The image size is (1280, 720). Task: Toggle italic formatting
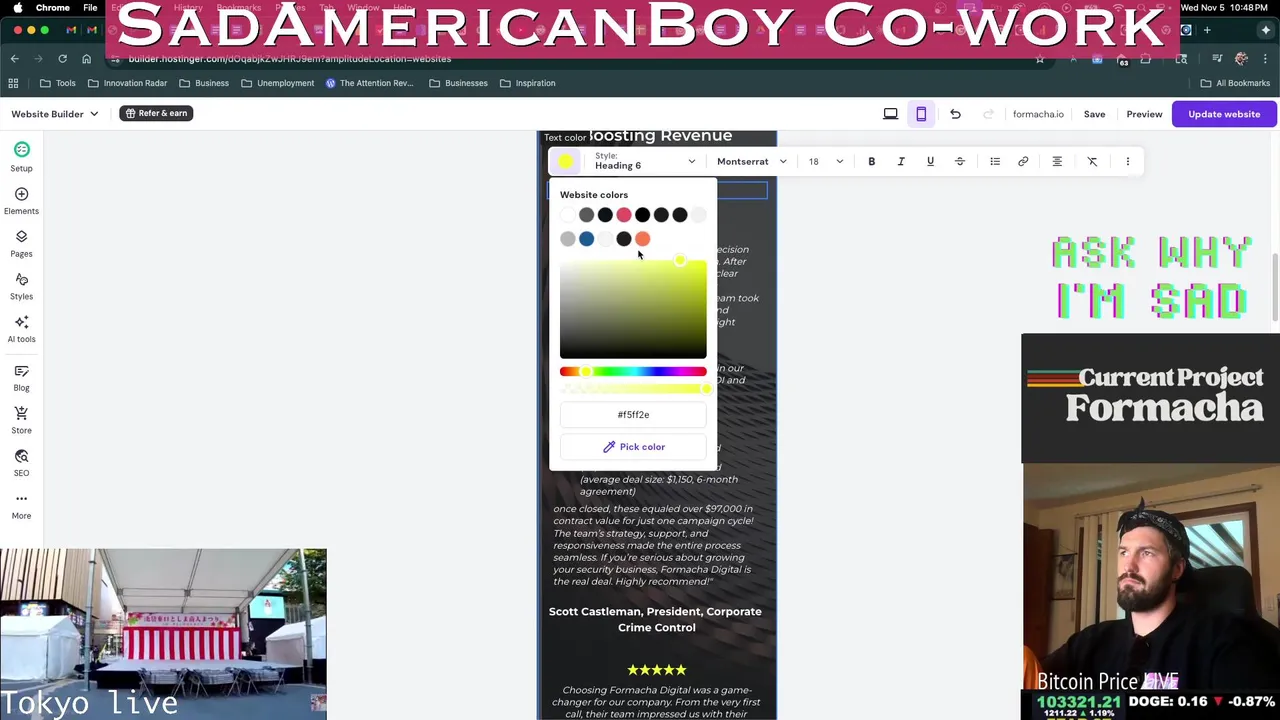tap(901, 161)
